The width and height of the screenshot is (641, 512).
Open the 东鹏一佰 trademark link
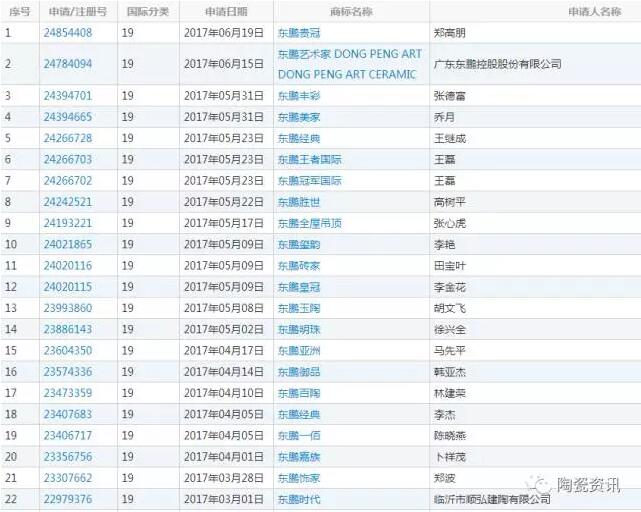(299, 436)
